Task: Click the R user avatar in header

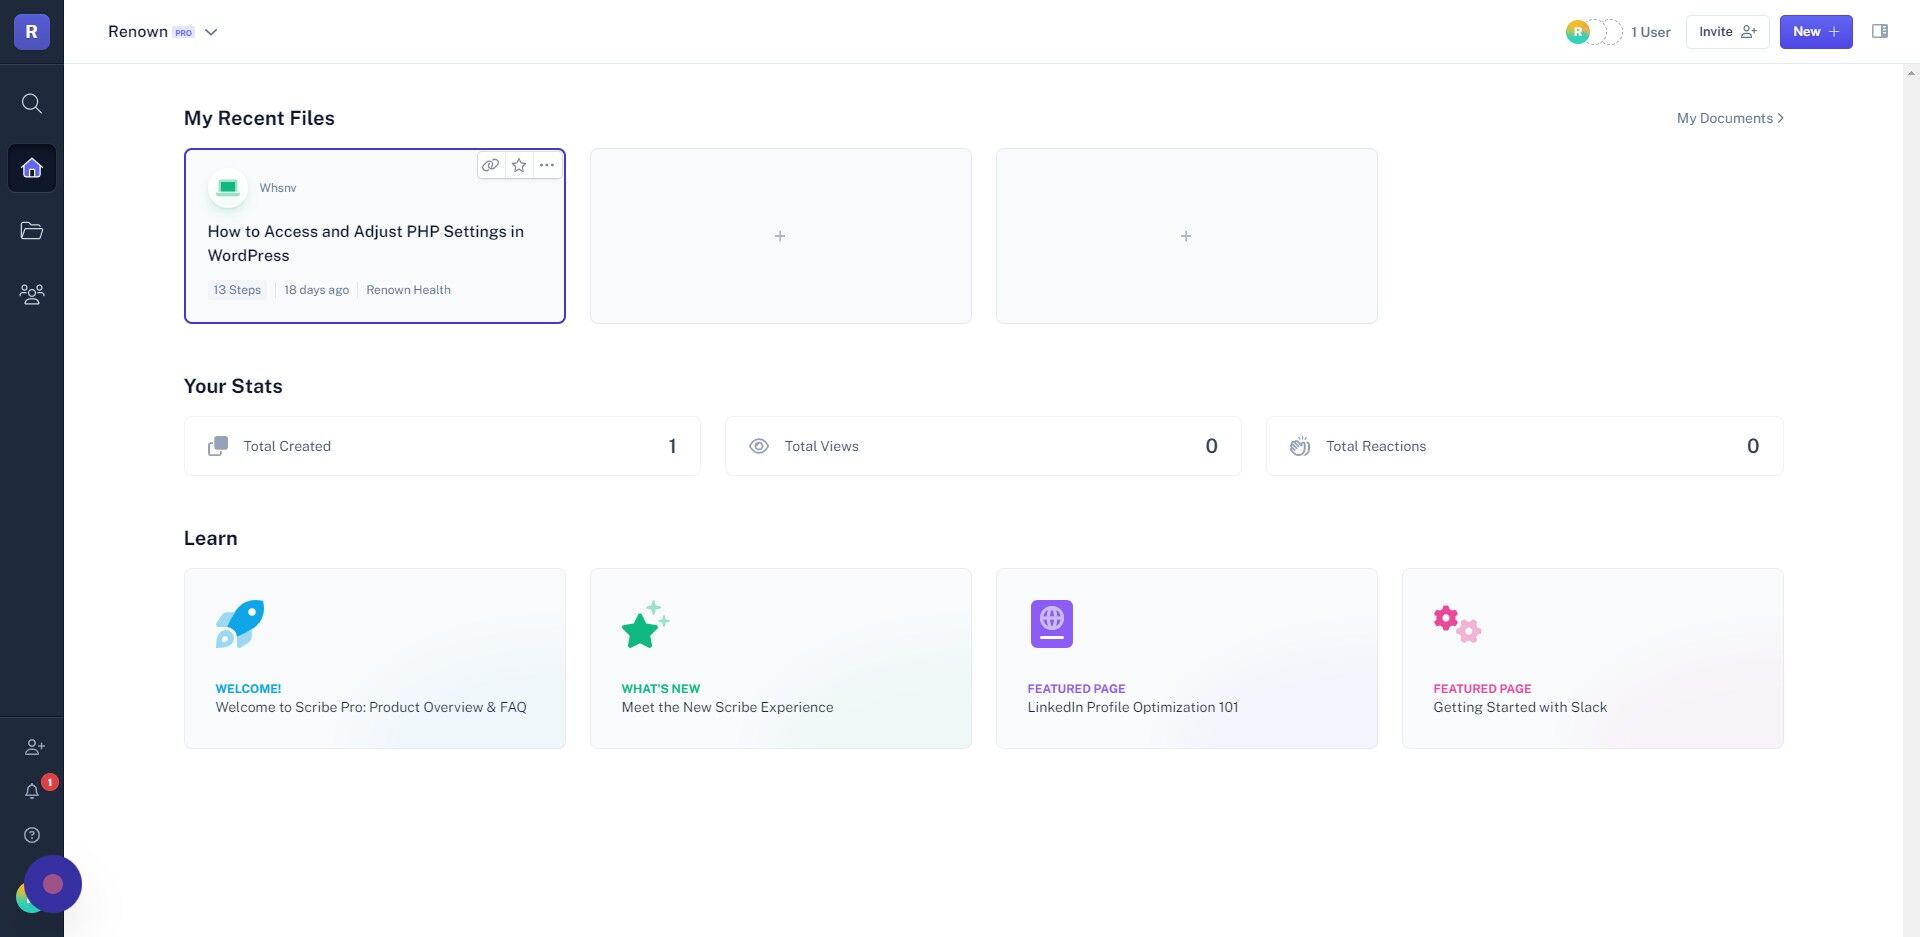Action: coord(1578,32)
